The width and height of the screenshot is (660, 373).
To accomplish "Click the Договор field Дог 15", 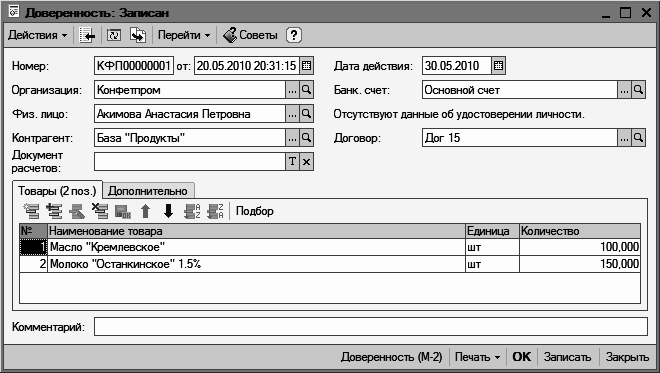I will click(x=520, y=138).
